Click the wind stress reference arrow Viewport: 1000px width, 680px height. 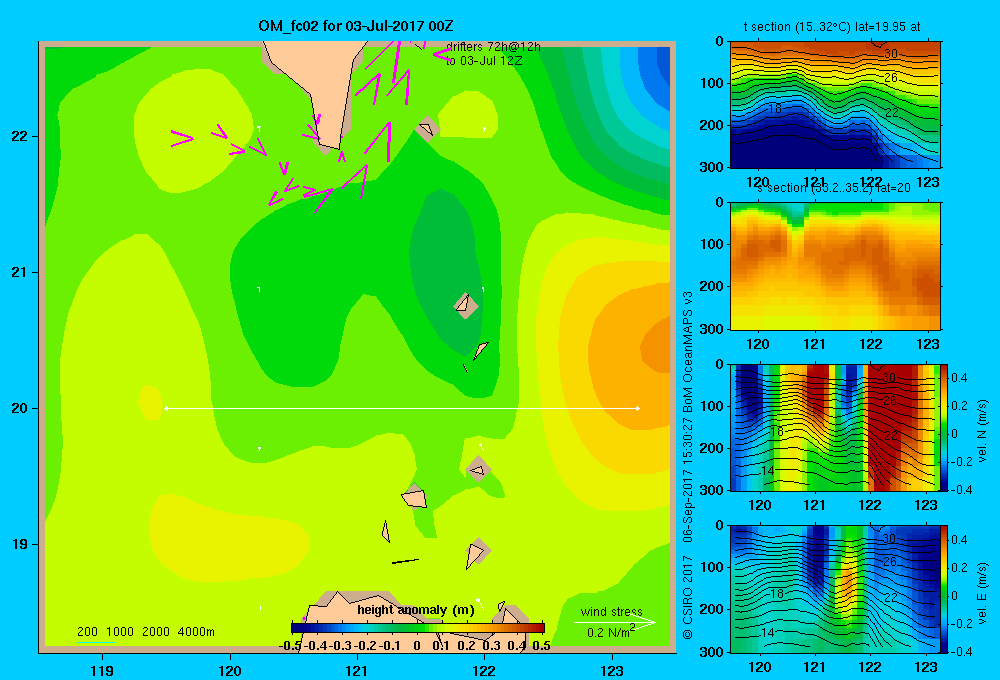point(615,623)
